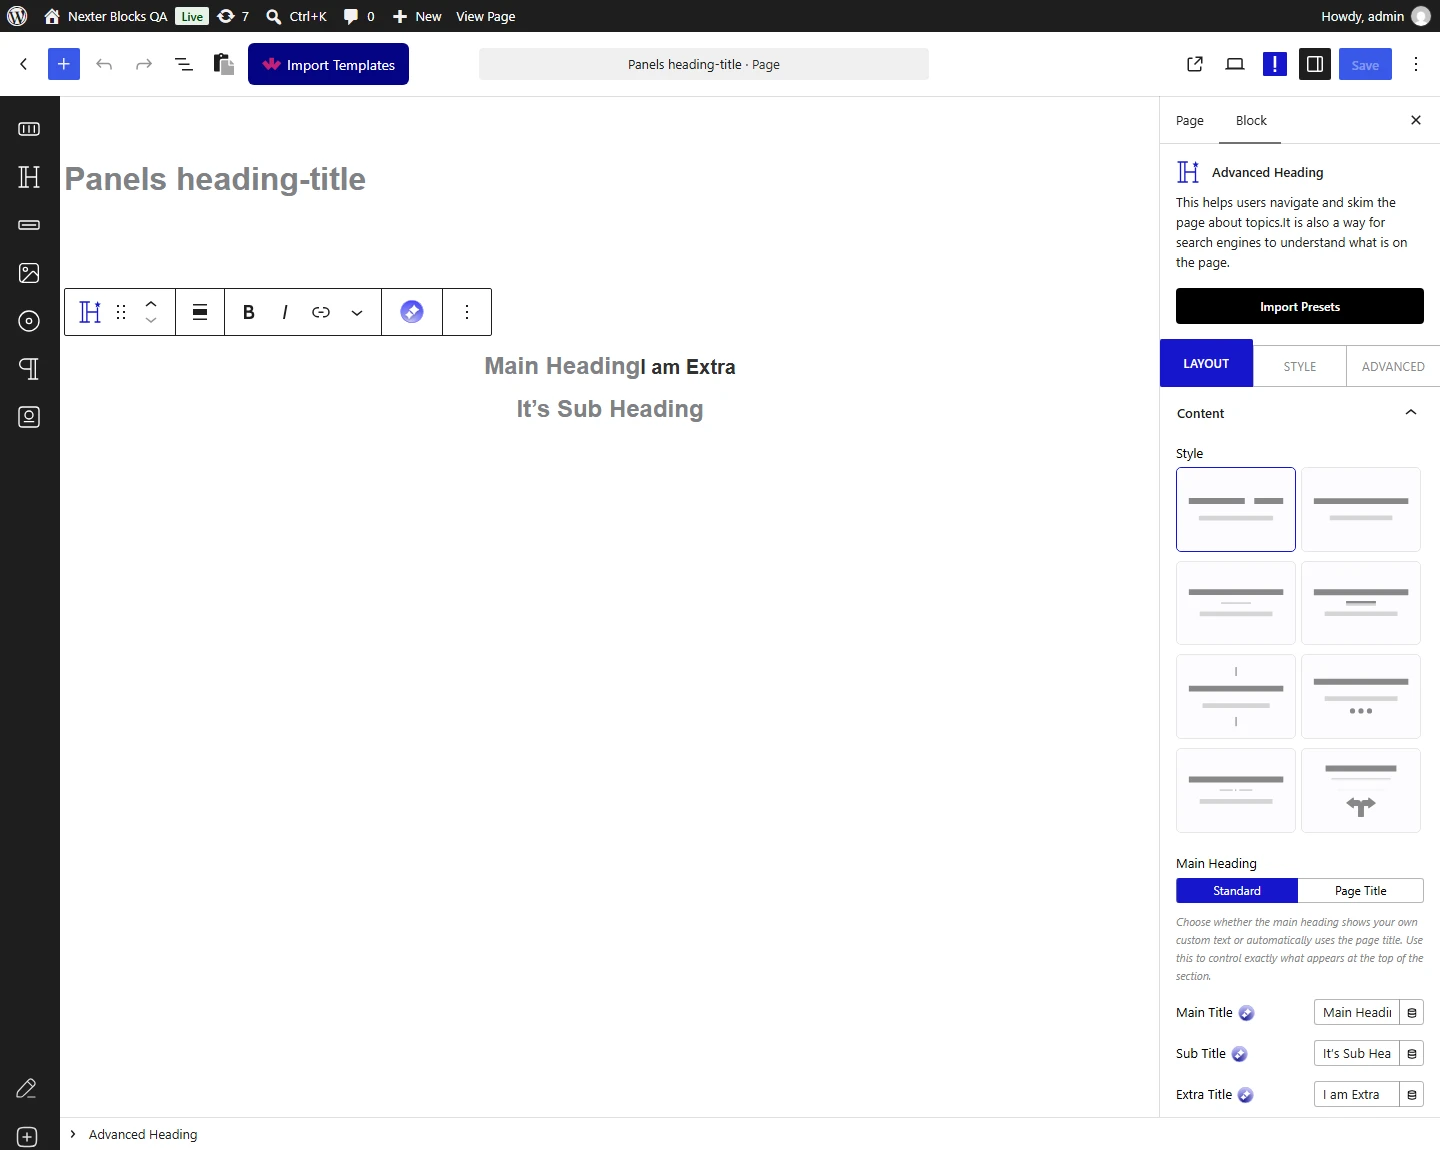Screen dimensions: 1440x1150
Task: Open device preview dropdown
Action: click(x=1235, y=64)
